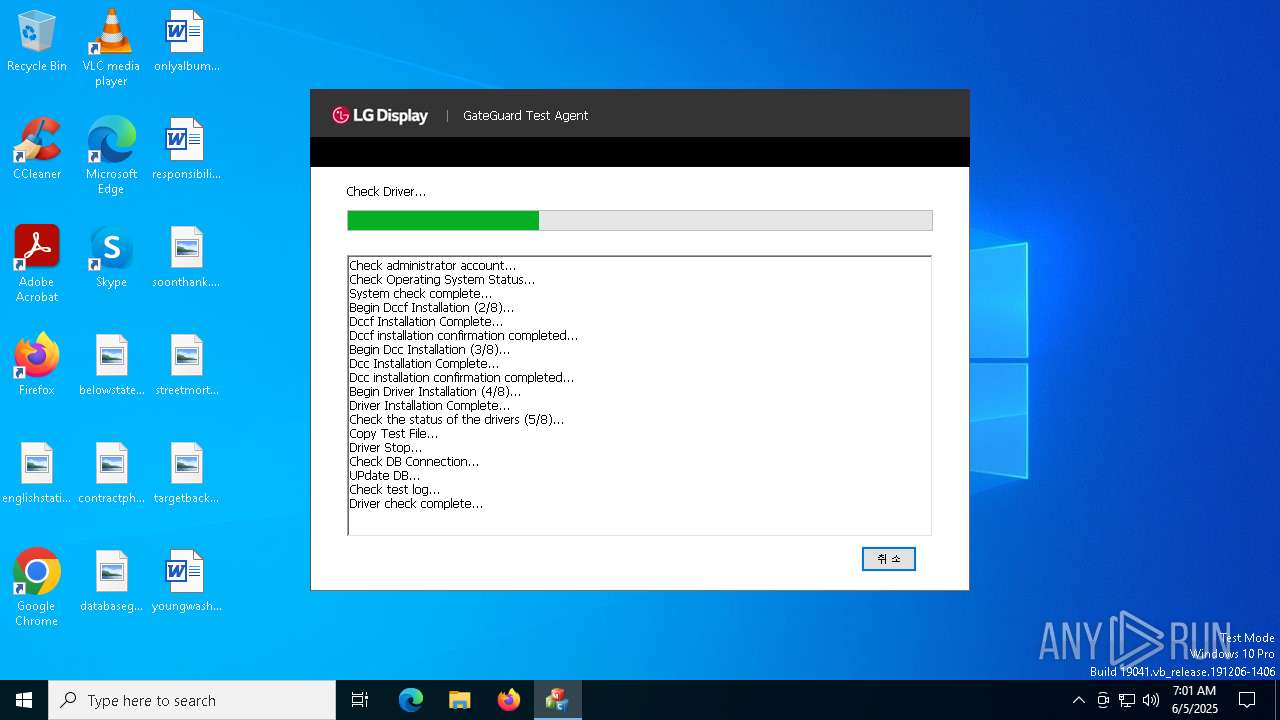
Task: Select log line 'Check DB Connection...'
Action: pos(414,461)
